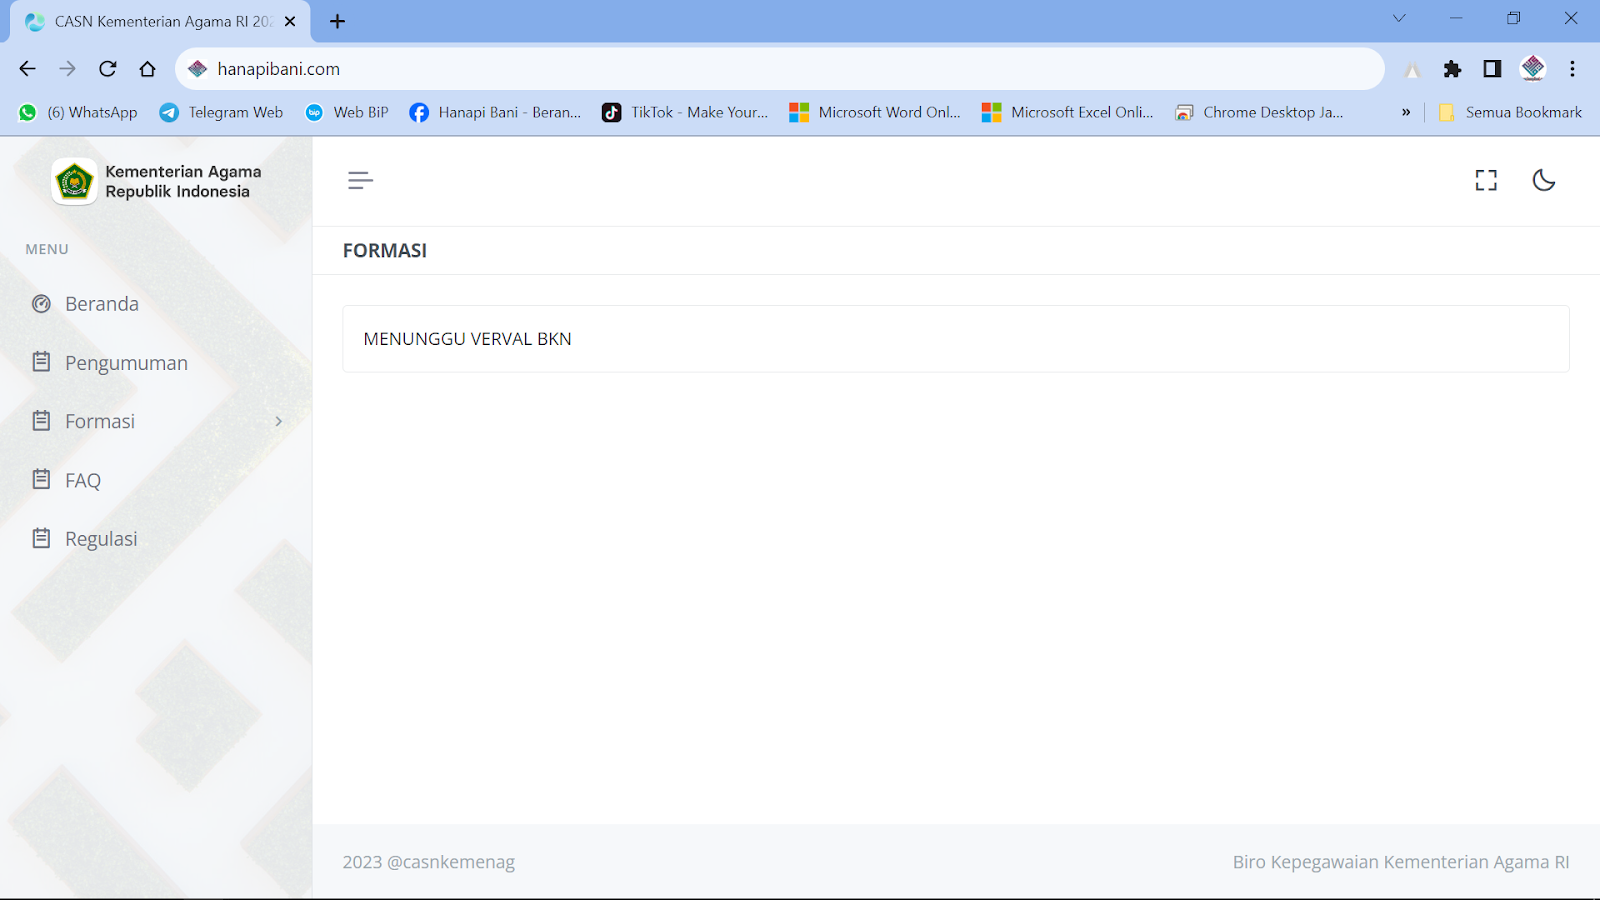This screenshot has height=900, width=1600.
Task: Click the FAQ clipboard icon
Action: point(41,479)
